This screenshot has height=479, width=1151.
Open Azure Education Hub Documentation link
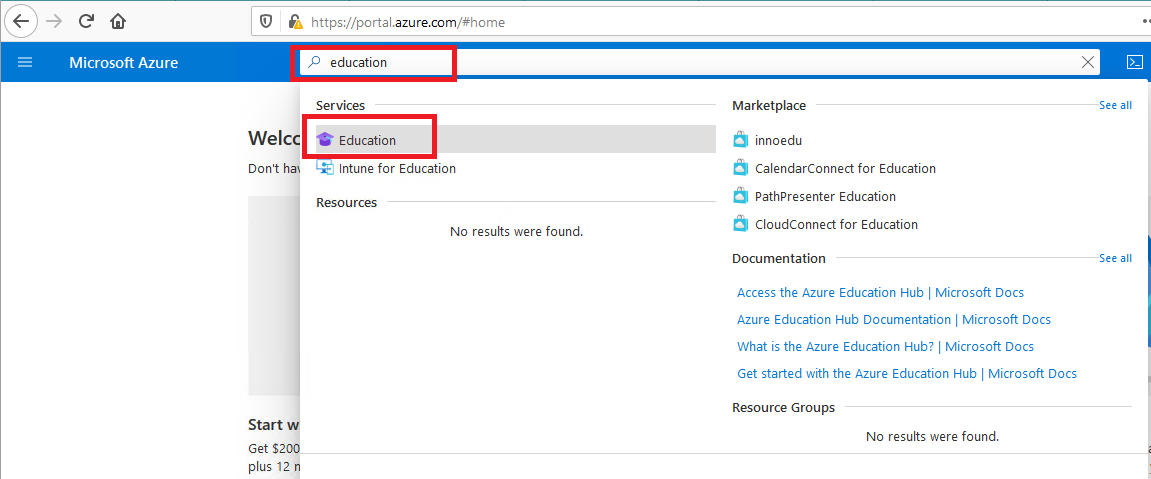pyautogui.click(x=893, y=319)
